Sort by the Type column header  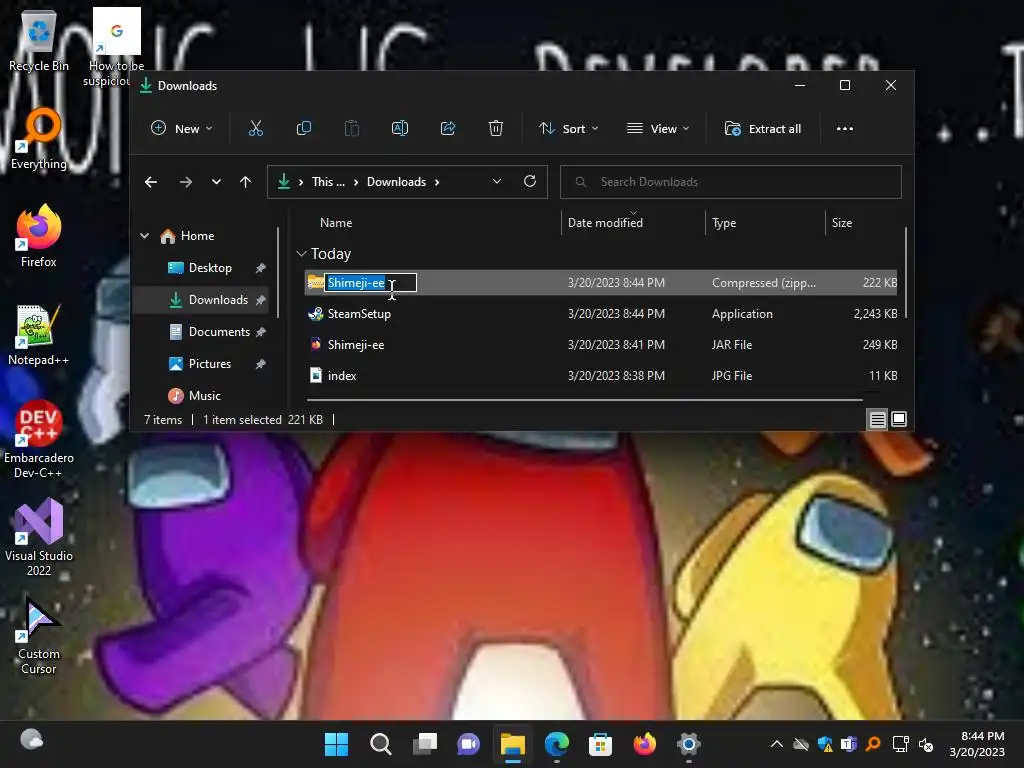point(724,223)
